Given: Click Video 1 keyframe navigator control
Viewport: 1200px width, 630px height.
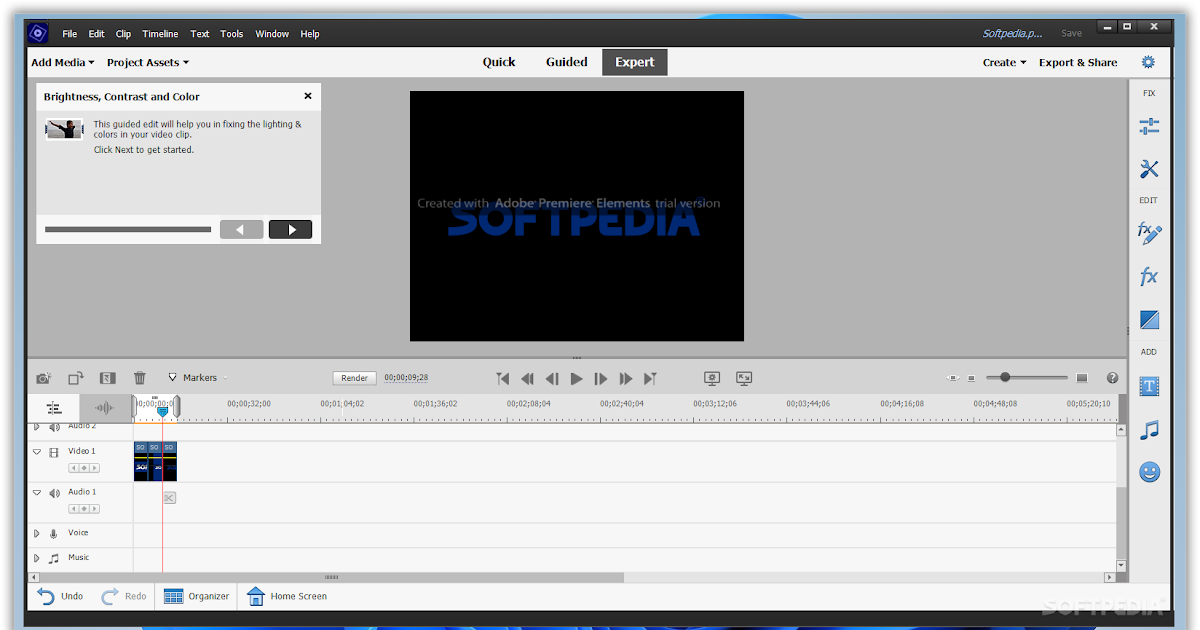Looking at the screenshot, I should [x=84, y=468].
